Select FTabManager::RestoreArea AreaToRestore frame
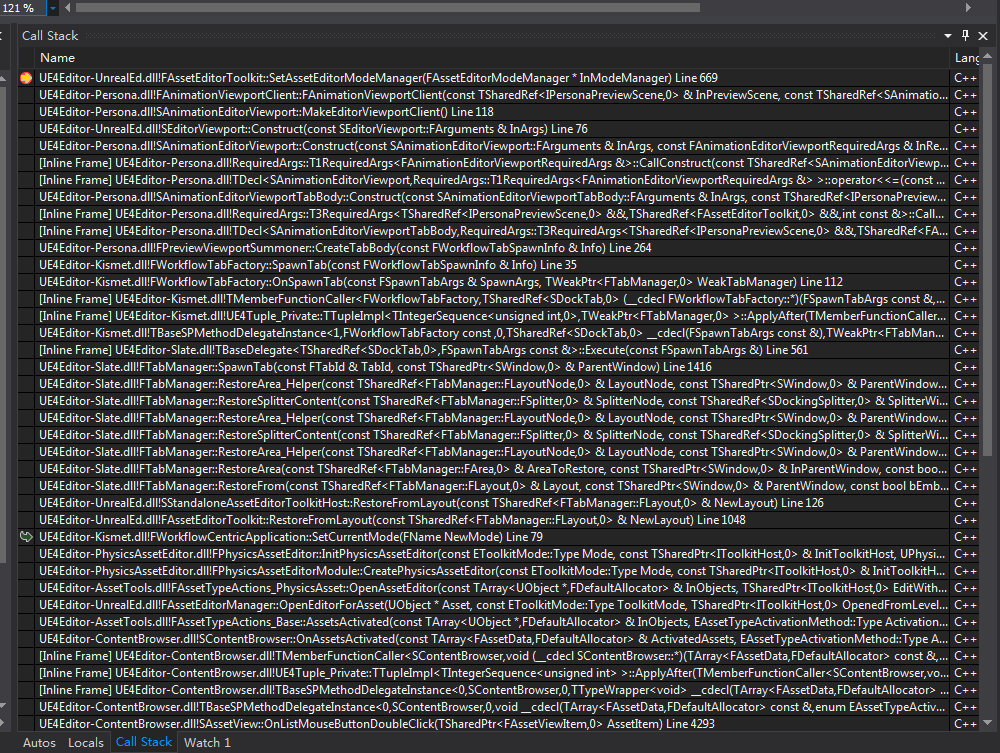Viewport: 1000px width, 753px height. coord(493,469)
